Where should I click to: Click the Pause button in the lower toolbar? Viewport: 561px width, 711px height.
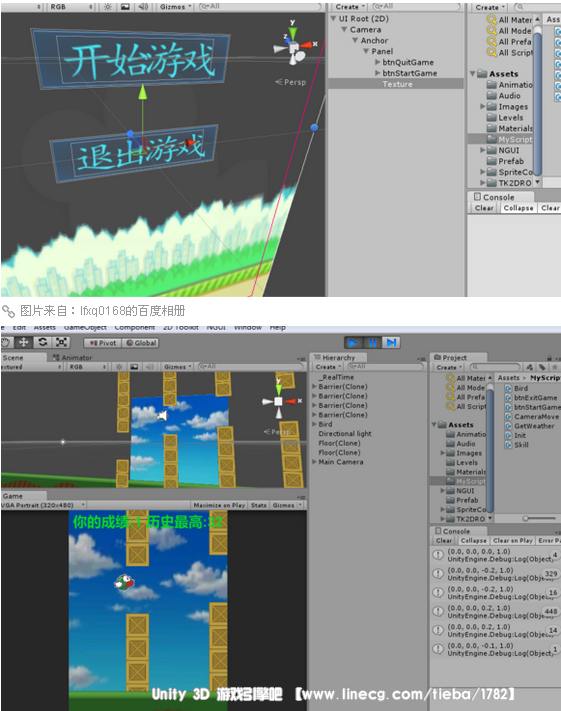[x=372, y=343]
